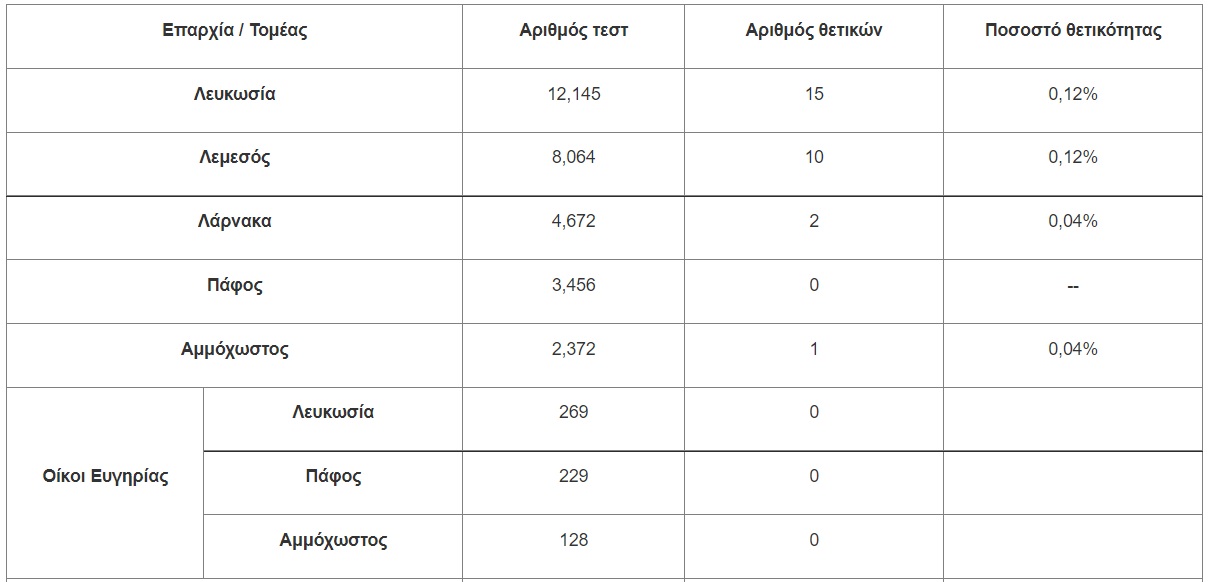The height and width of the screenshot is (582, 1211).
Task: Click the cell with value 269
Action: 574,412
